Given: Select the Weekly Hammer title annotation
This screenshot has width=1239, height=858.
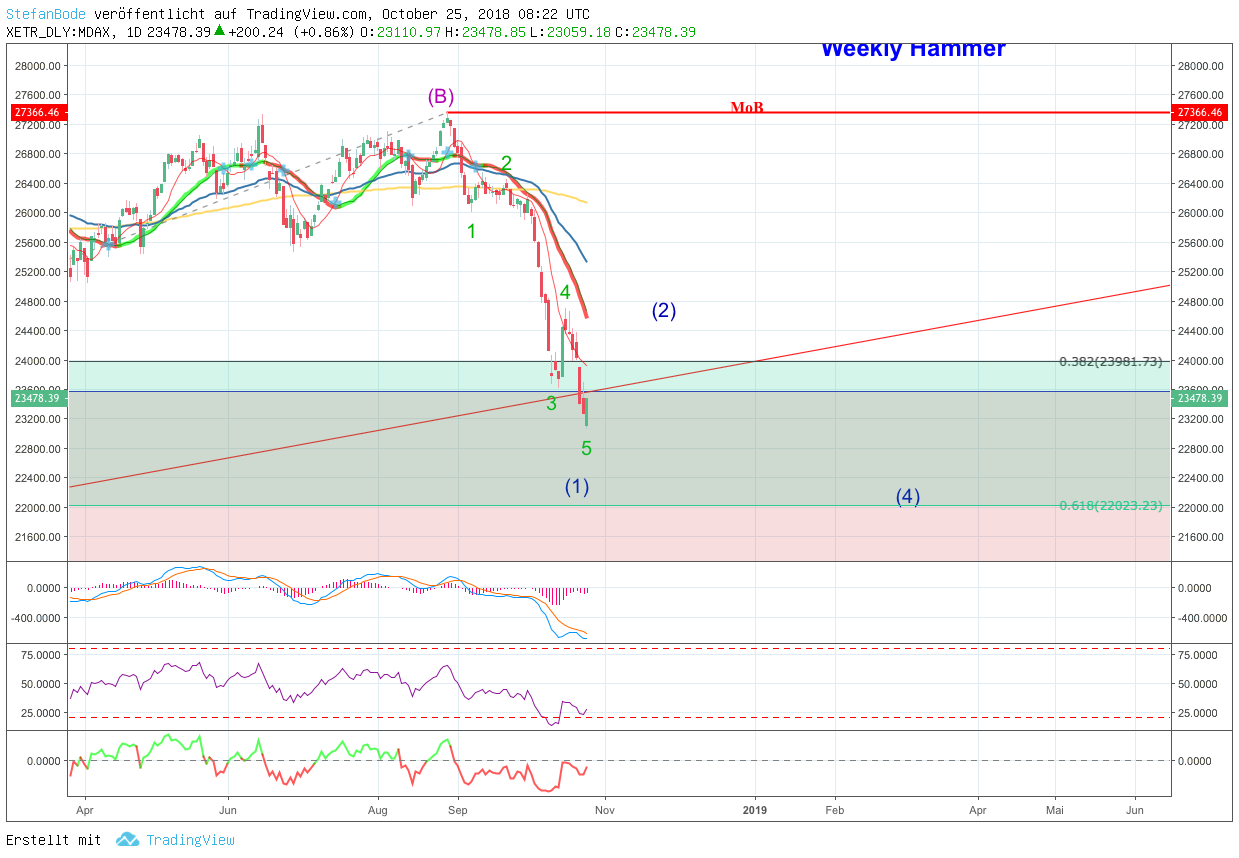Looking at the screenshot, I should [913, 49].
